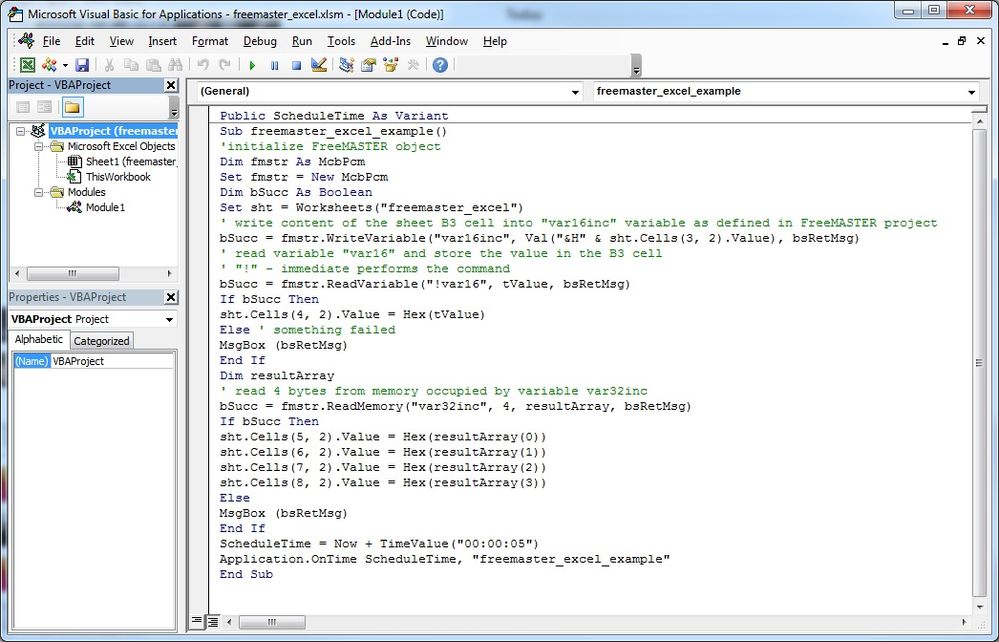
Task: Open the freemaster_excel_example procedure dropdown
Action: pos(972,92)
